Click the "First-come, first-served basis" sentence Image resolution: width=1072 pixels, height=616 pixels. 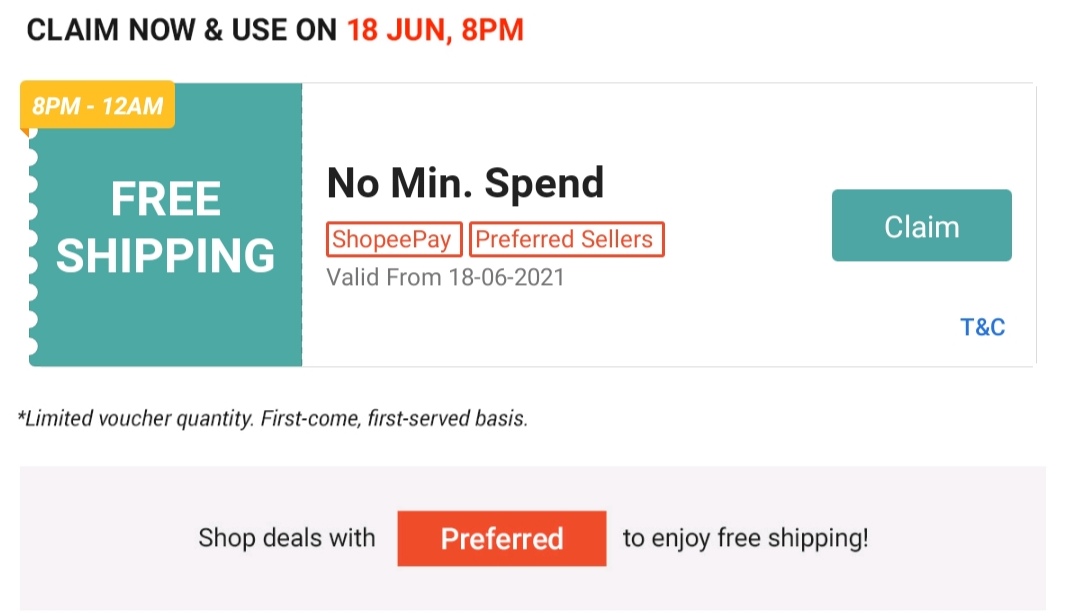tap(394, 419)
